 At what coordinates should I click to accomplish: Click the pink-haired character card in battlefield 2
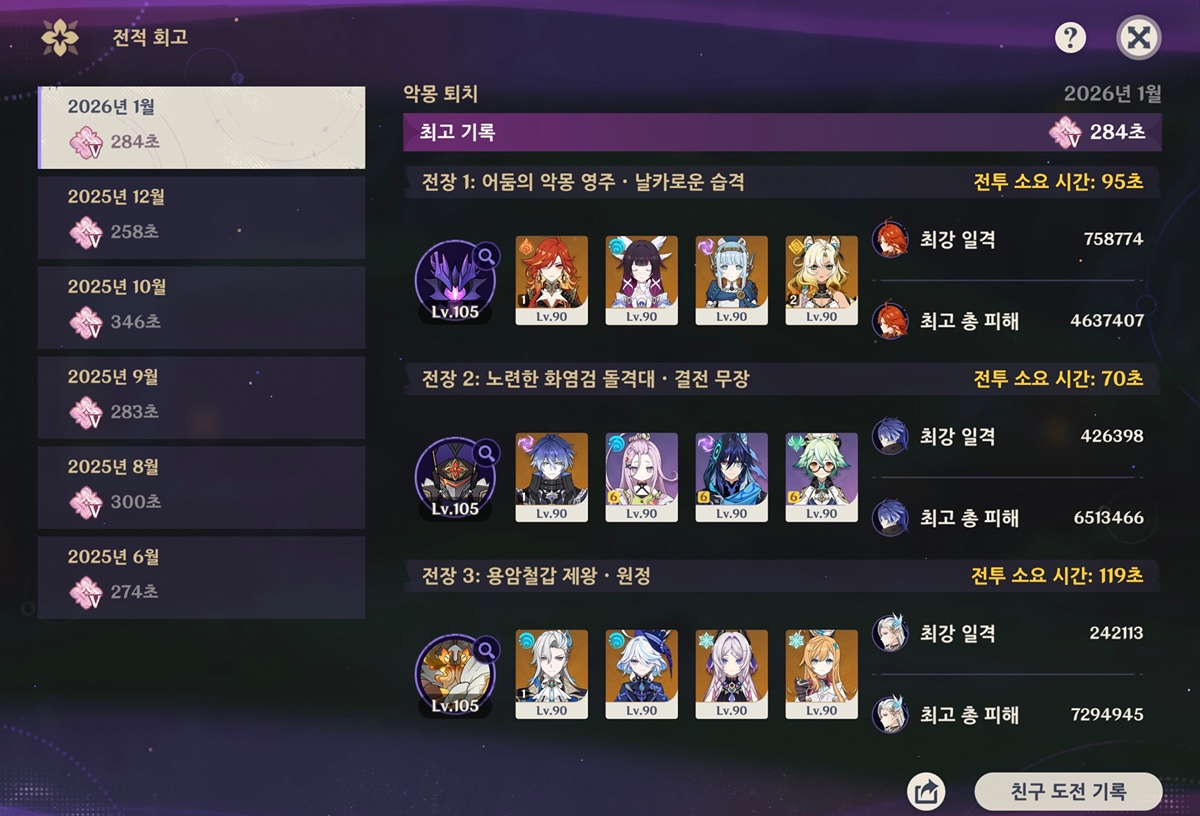click(642, 477)
